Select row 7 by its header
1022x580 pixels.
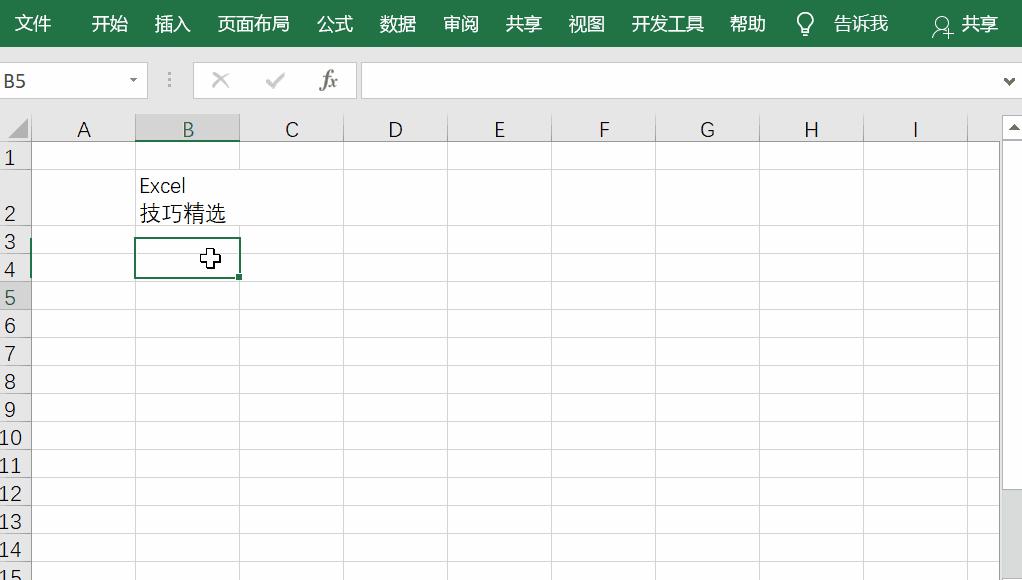click(14, 352)
